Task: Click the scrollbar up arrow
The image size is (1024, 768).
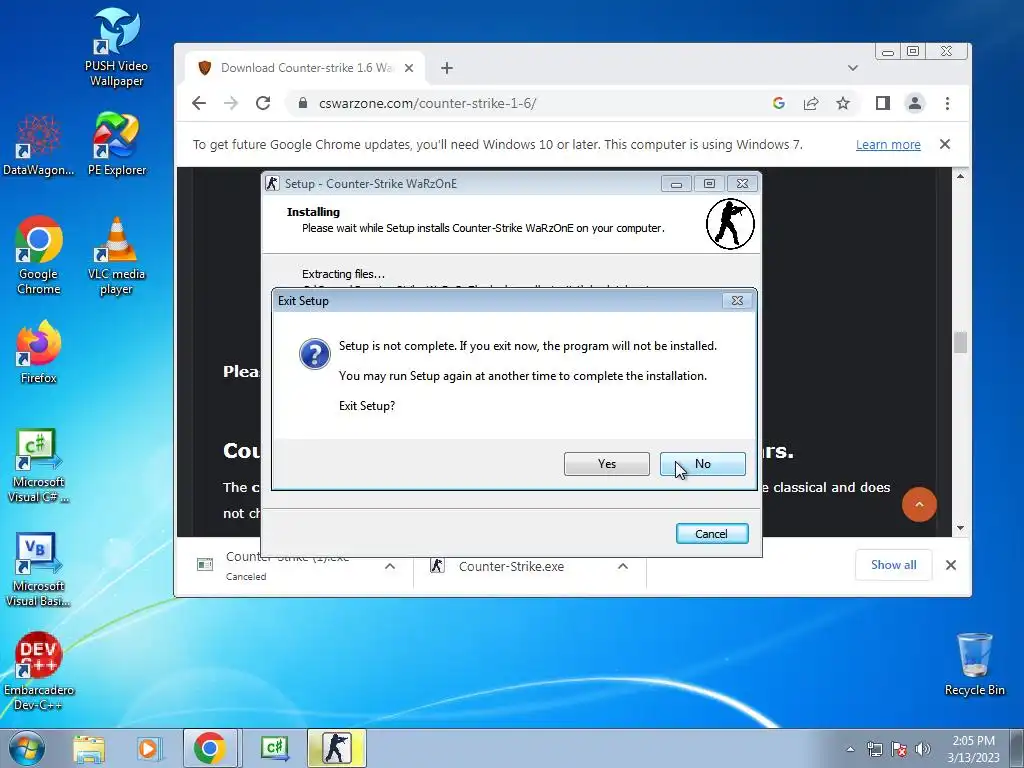Action: [960, 176]
